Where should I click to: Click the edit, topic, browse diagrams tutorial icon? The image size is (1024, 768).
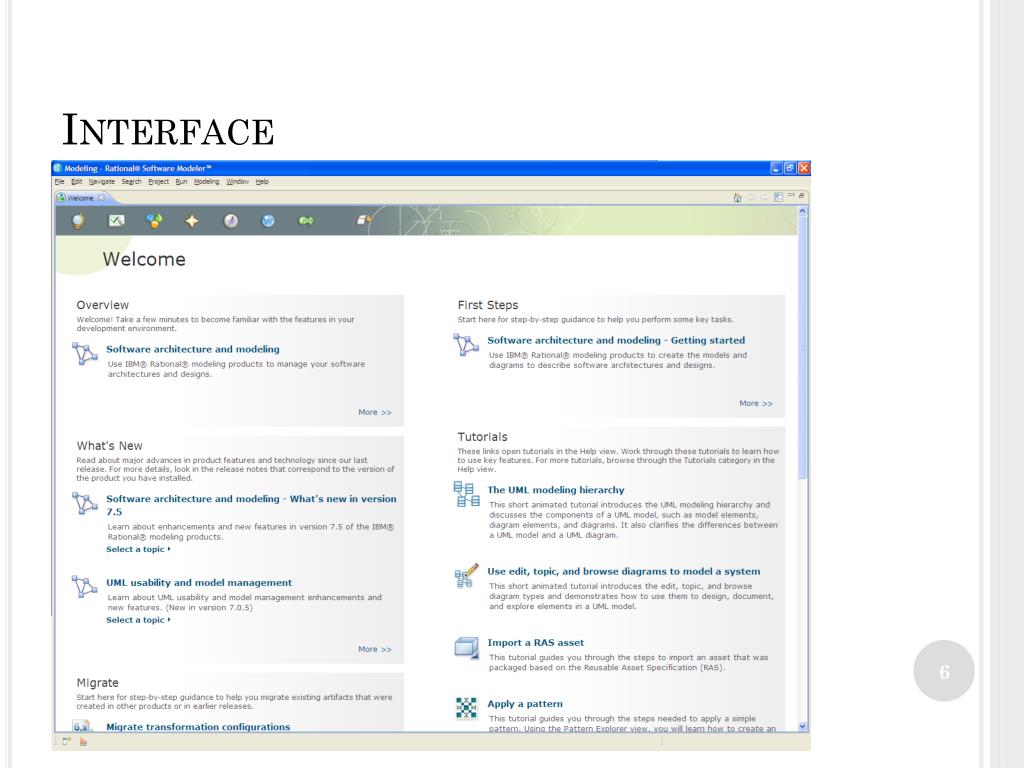466,576
